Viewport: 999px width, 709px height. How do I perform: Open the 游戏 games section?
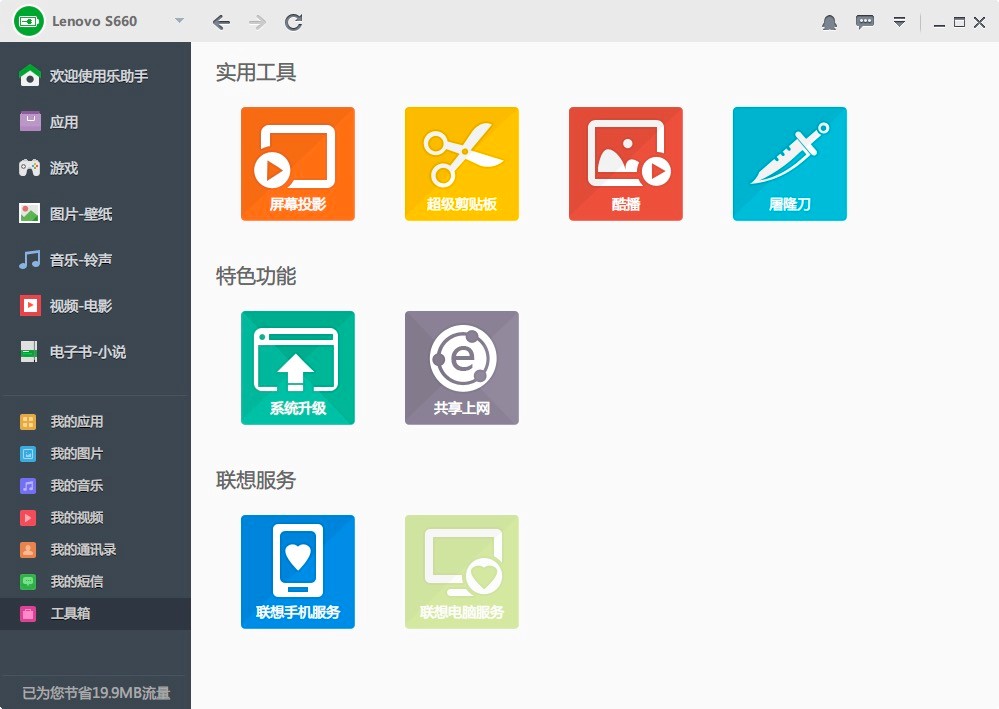point(96,168)
